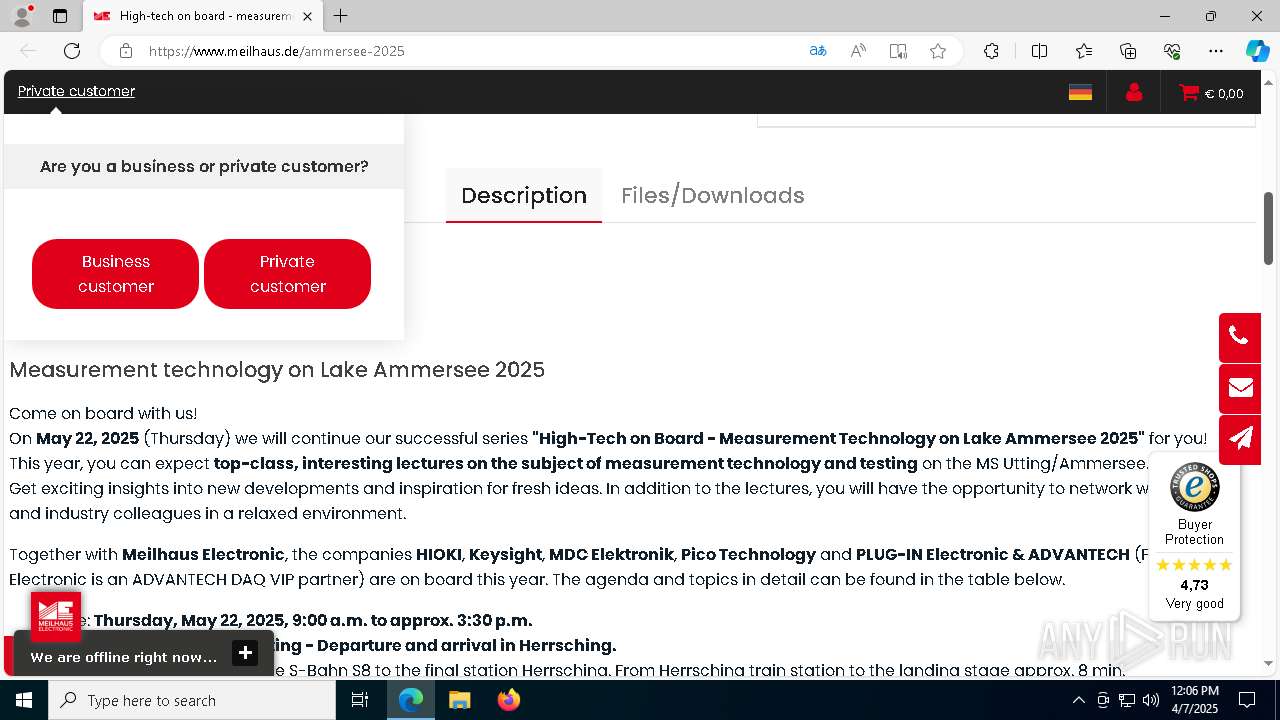The width and height of the screenshot is (1280, 720).
Task: Open the Copilot icon
Action: click(x=1257, y=51)
